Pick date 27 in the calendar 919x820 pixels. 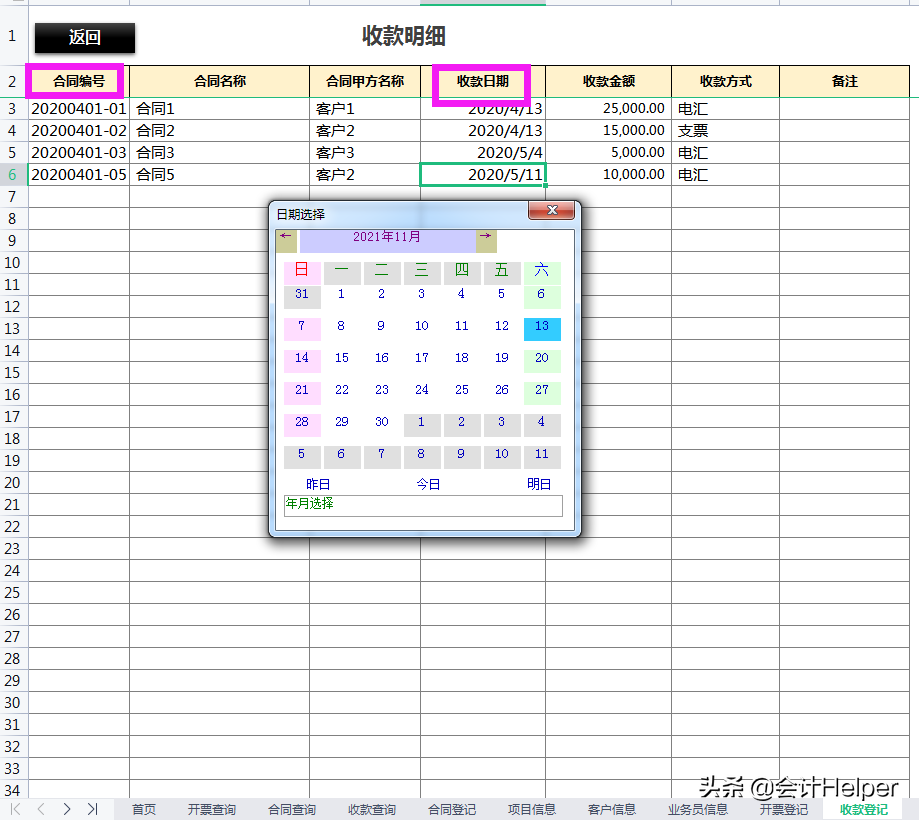point(542,393)
